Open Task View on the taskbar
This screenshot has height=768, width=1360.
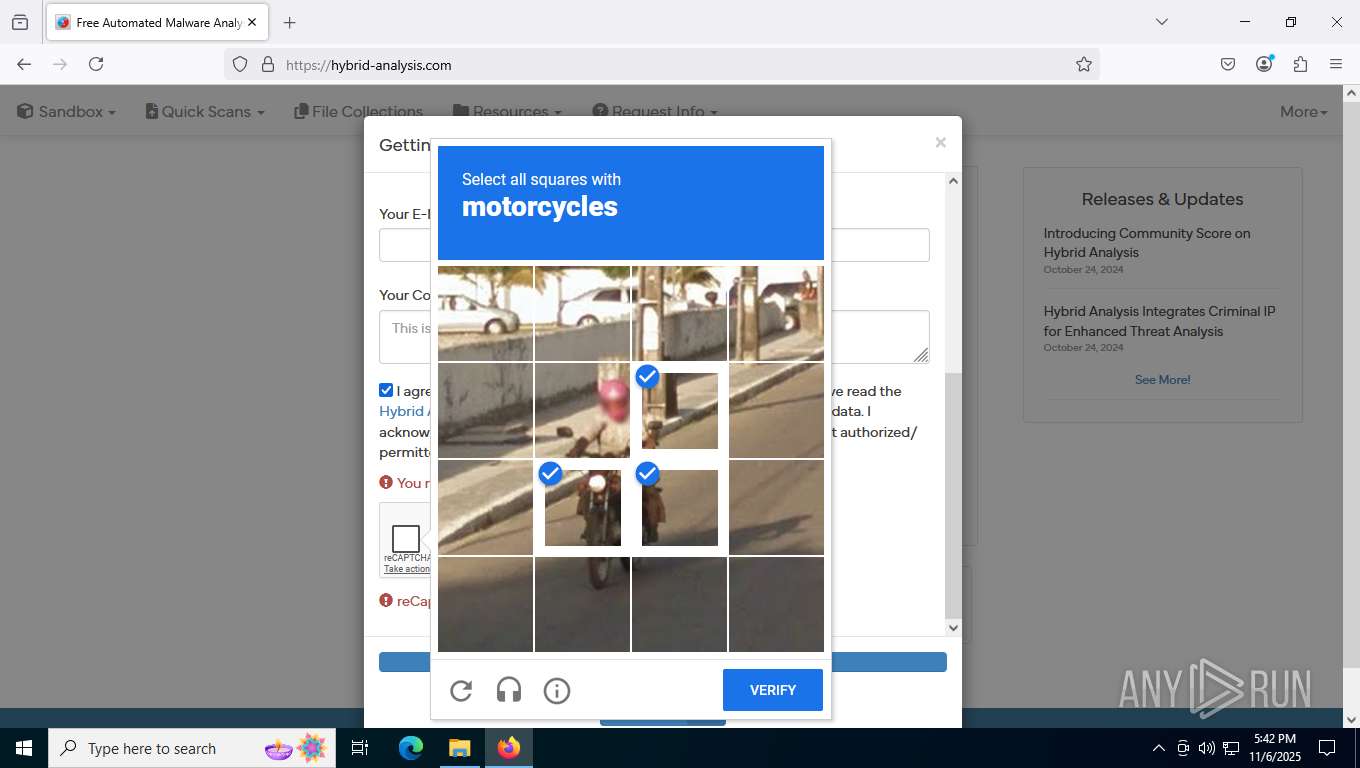point(360,748)
